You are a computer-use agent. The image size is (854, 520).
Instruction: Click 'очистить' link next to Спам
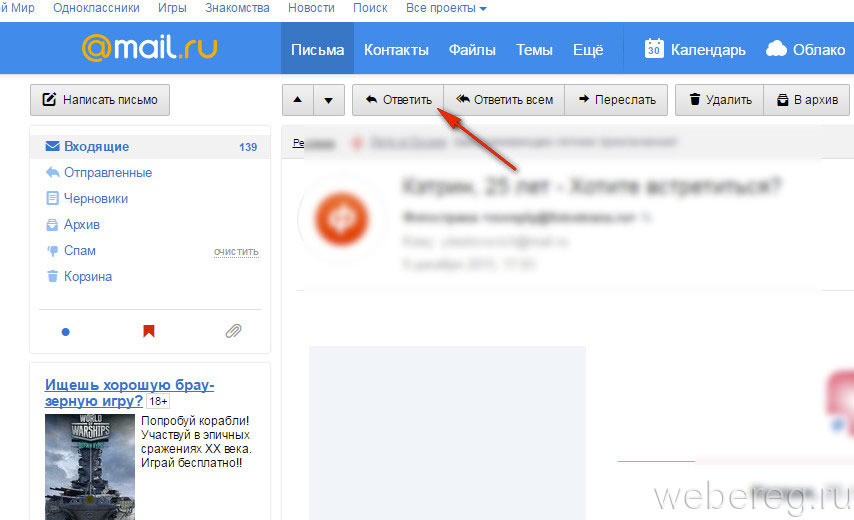click(x=236, y=251)
